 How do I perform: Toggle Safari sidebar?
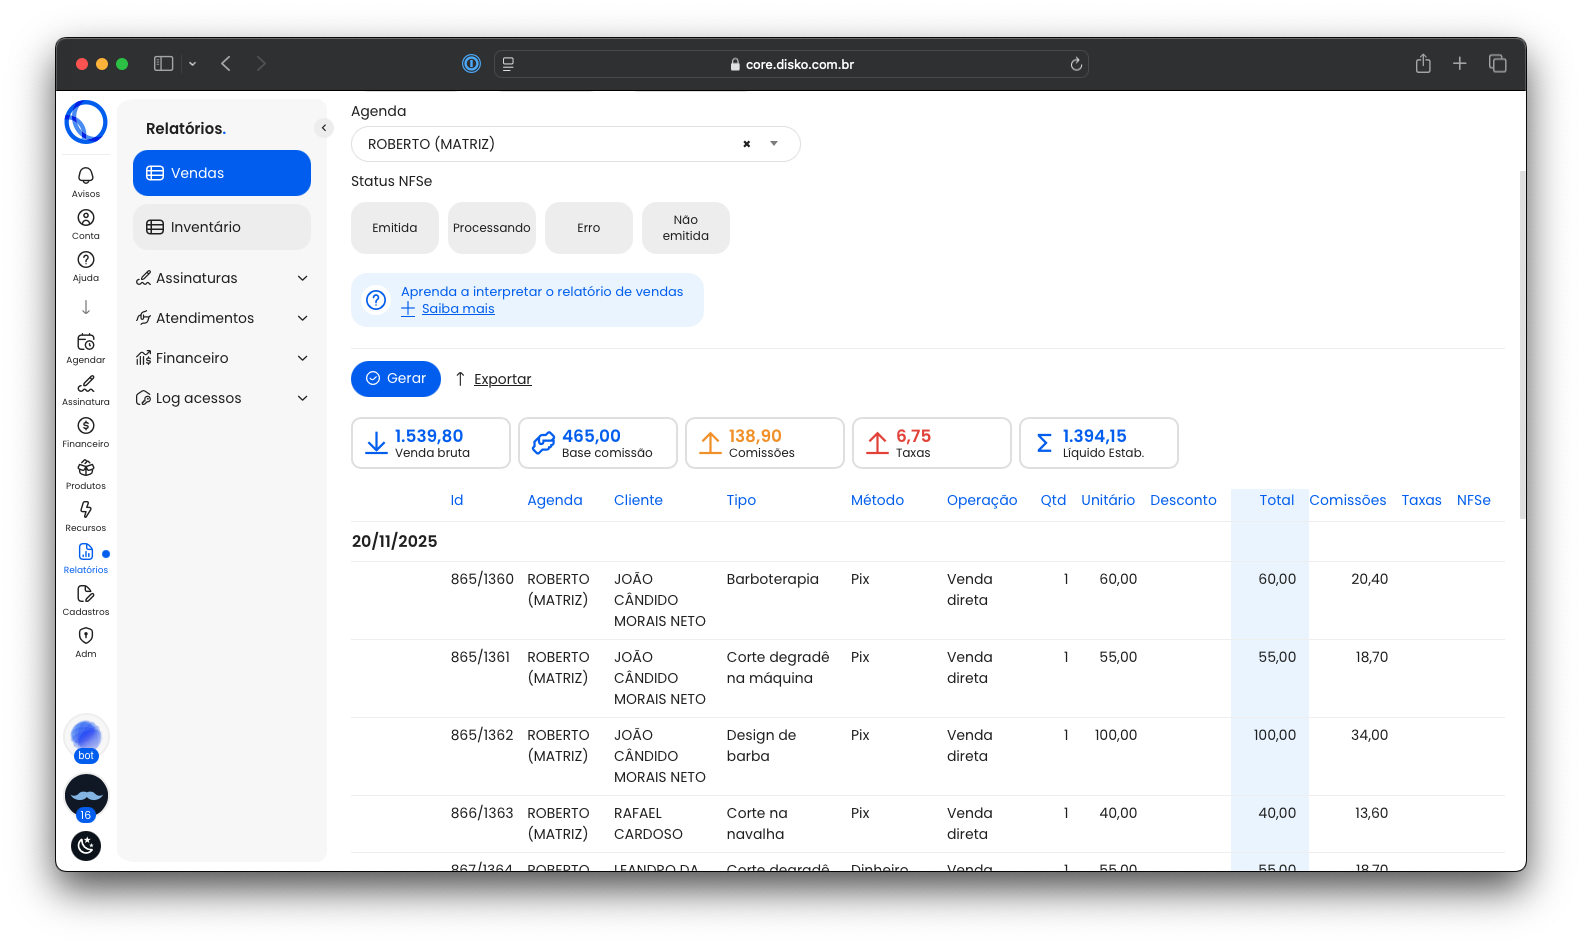[163, 64]
